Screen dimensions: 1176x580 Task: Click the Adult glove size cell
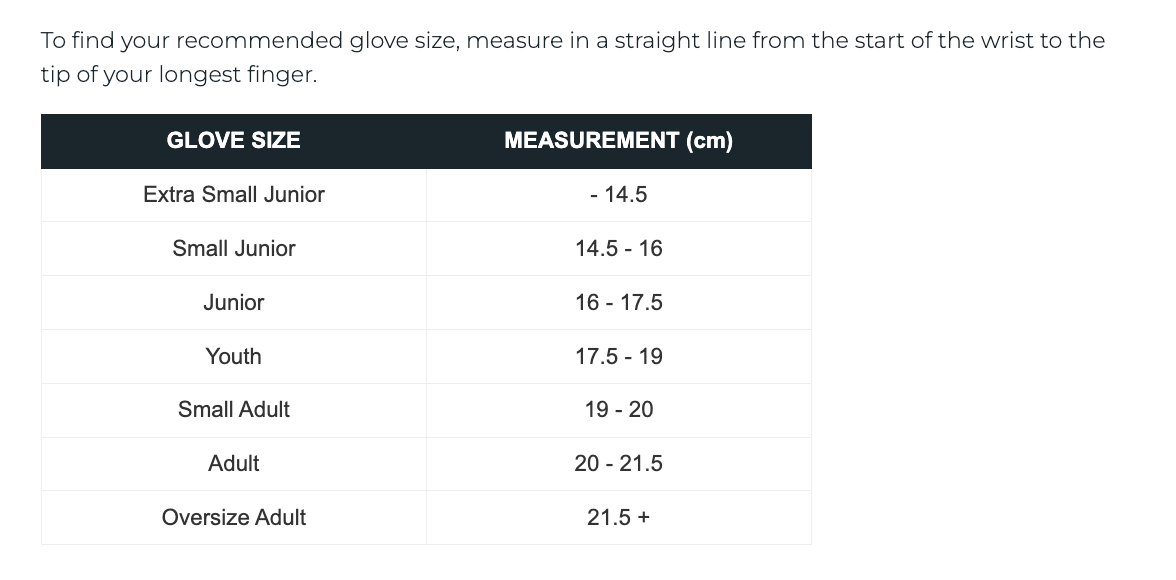pyautogui.click(x=233, y=464)
